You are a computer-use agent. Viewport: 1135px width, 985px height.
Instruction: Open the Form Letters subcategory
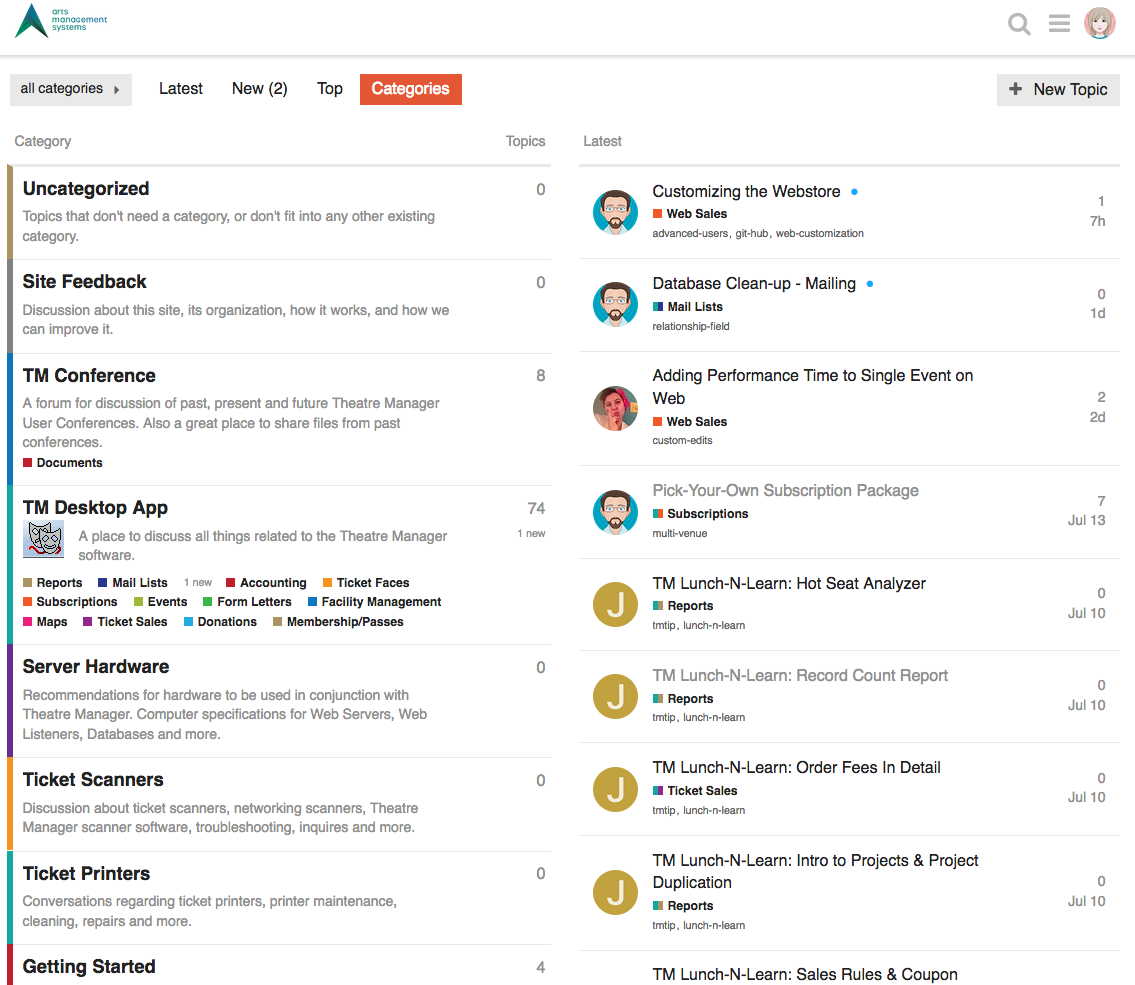(248, 601)
